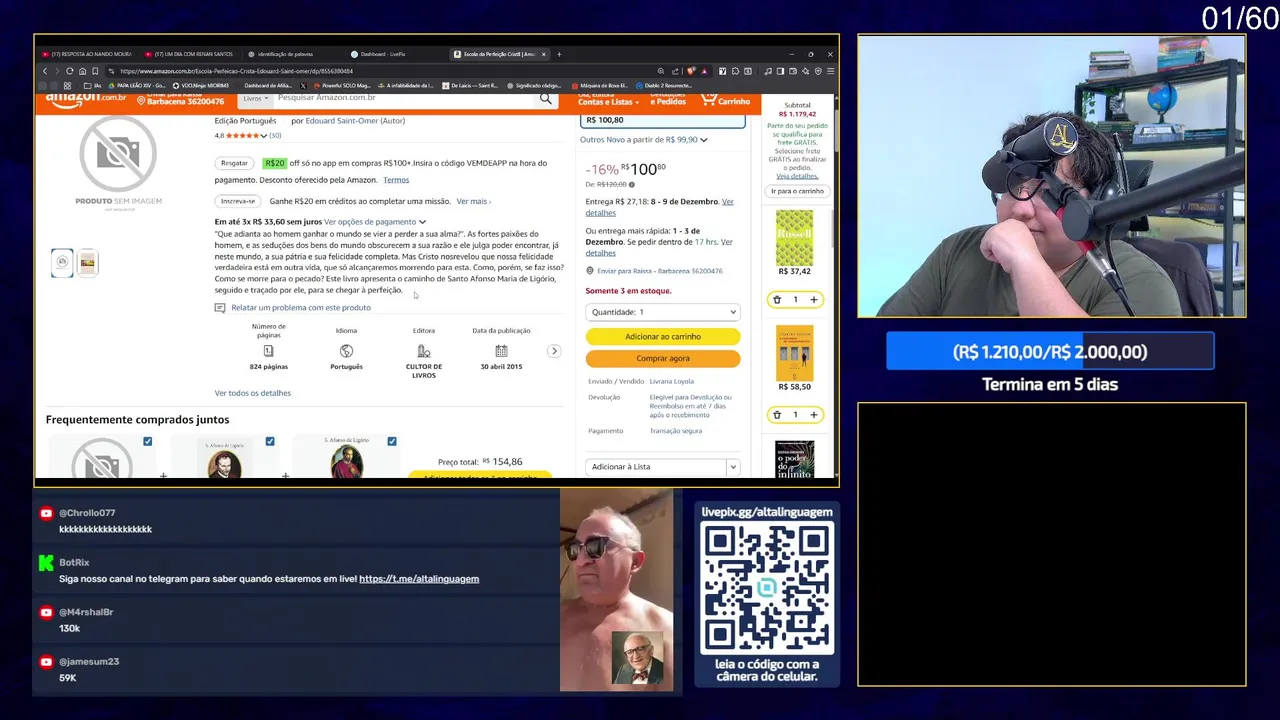Click the Inscreva-se button
Image resolution: width=1280 pixels, height=720 pixels.
click(238, 201)
